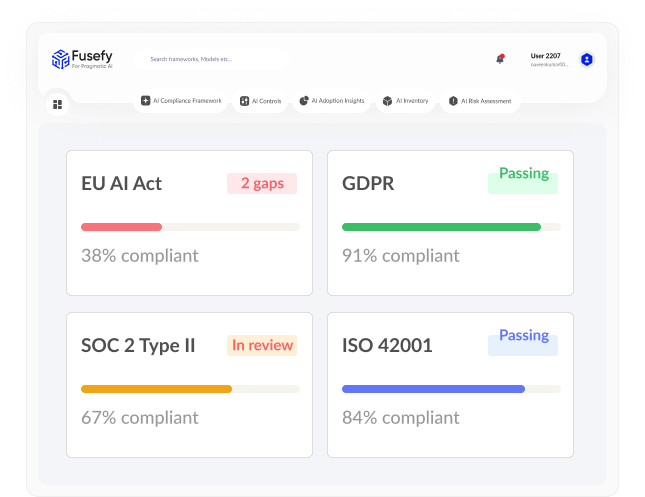Click the In review status badge

tap(262, 345)
